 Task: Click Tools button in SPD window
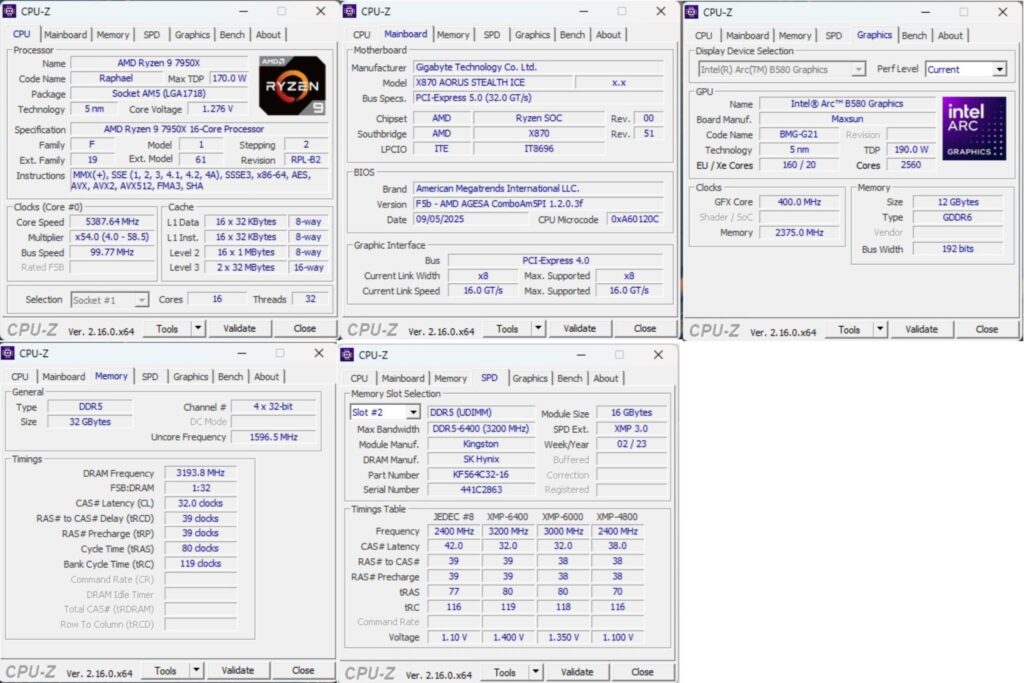coord(504,672)
